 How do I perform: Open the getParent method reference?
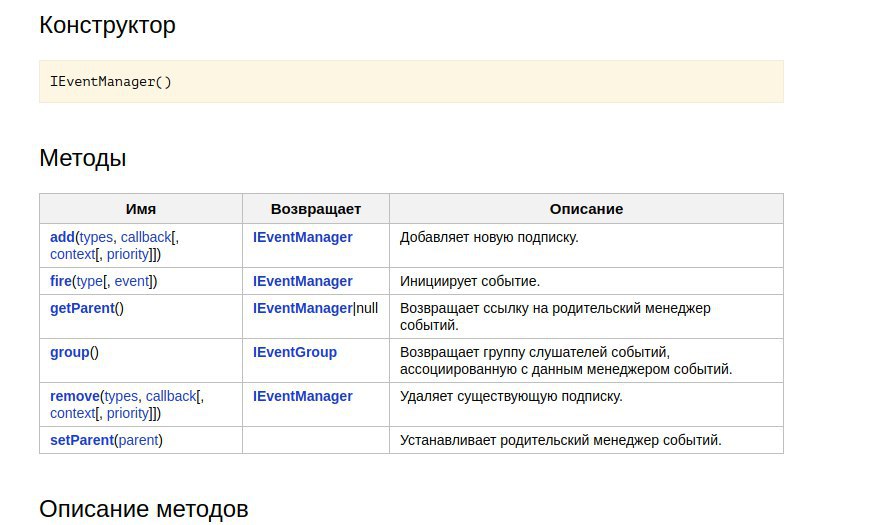(x=82, y=309)
